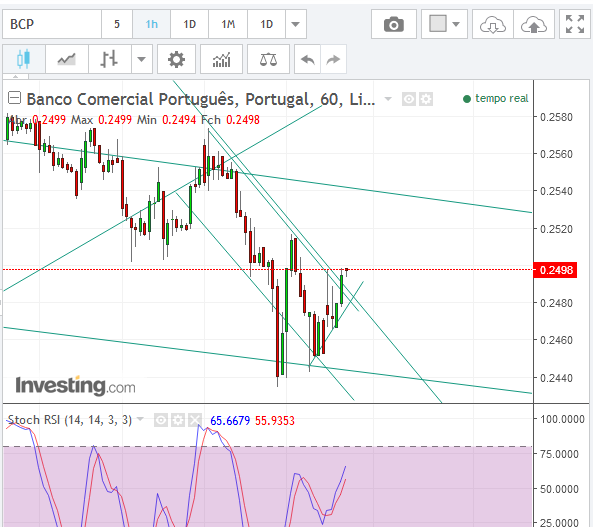Click the 75.0000 Stoch RSI axis label
This screenshot has width=593, height=527.
[x=559, y=454]
